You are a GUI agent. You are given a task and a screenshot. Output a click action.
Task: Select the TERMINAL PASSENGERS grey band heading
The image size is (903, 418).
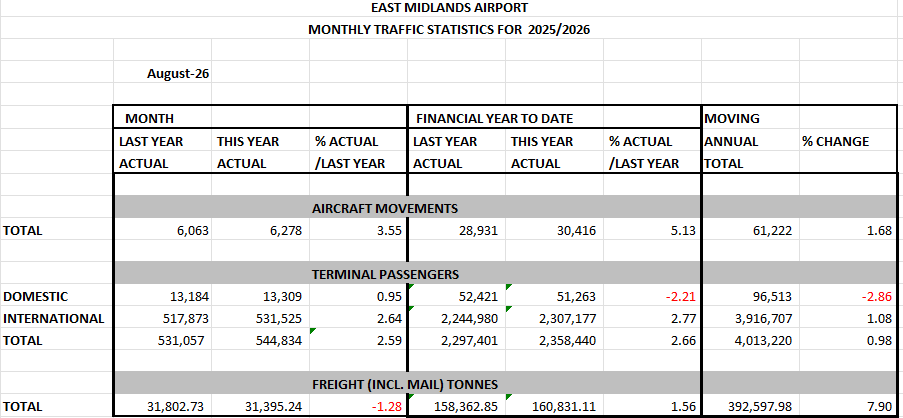[385, 275]
